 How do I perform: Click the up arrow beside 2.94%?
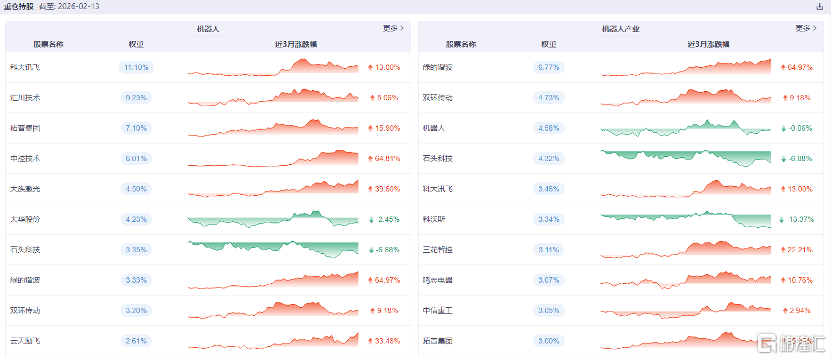[785, 310]
